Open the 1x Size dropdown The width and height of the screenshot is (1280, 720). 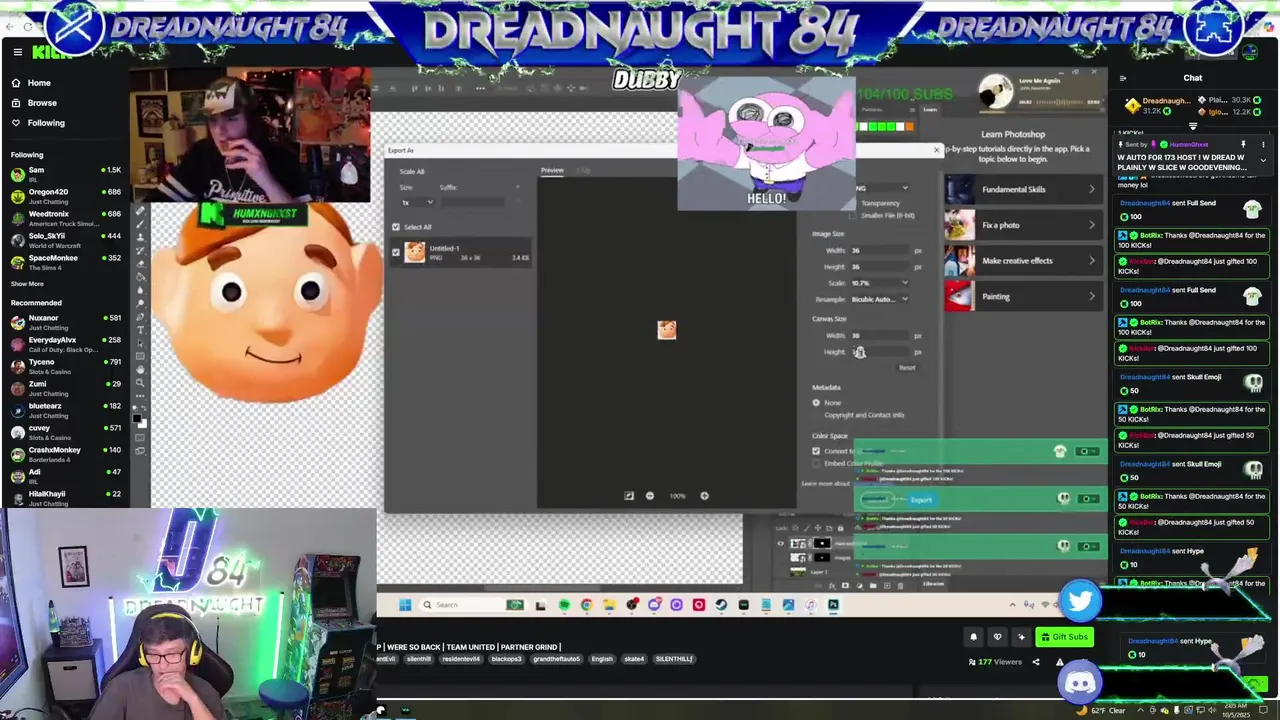coord(418,202)
